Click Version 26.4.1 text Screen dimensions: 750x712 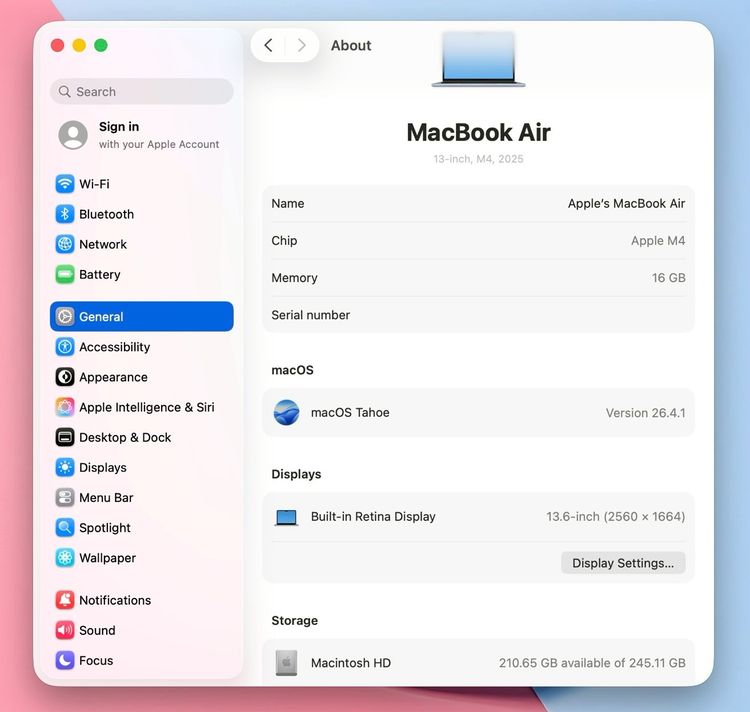coord(645,413)
